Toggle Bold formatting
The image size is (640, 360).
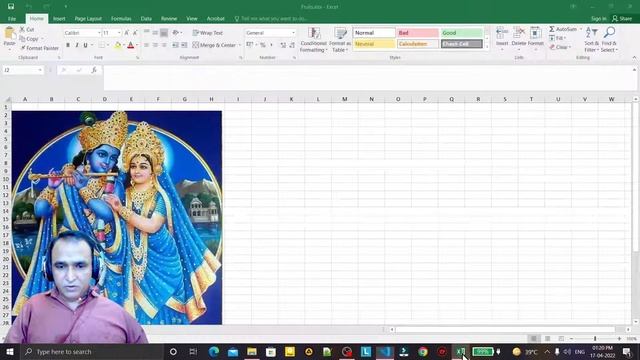(x=68, y=45)
